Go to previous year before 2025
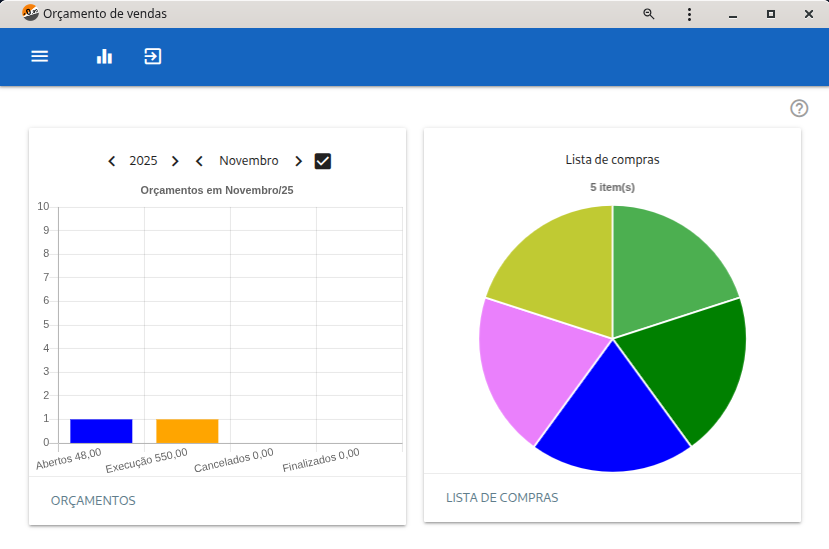 click(111, 161)
